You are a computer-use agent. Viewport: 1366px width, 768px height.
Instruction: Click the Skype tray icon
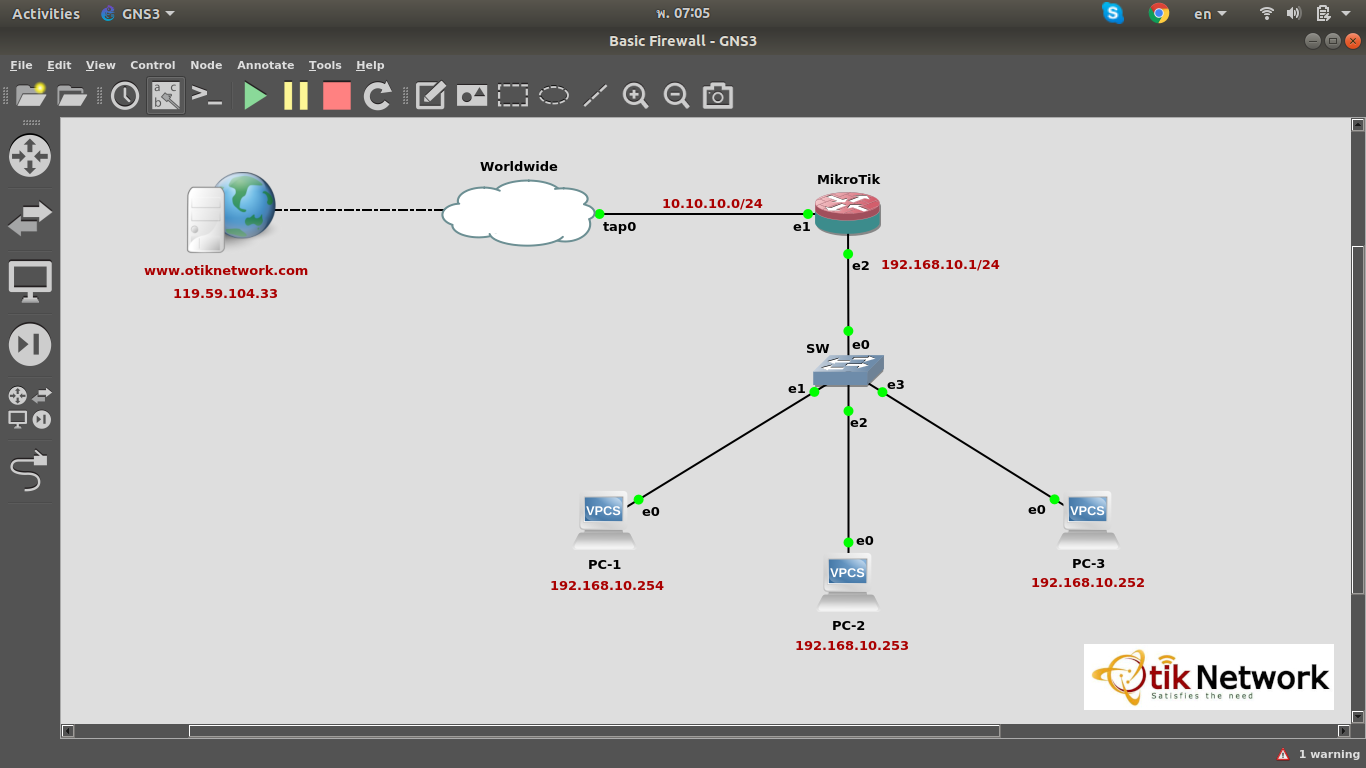point(1113,13)
